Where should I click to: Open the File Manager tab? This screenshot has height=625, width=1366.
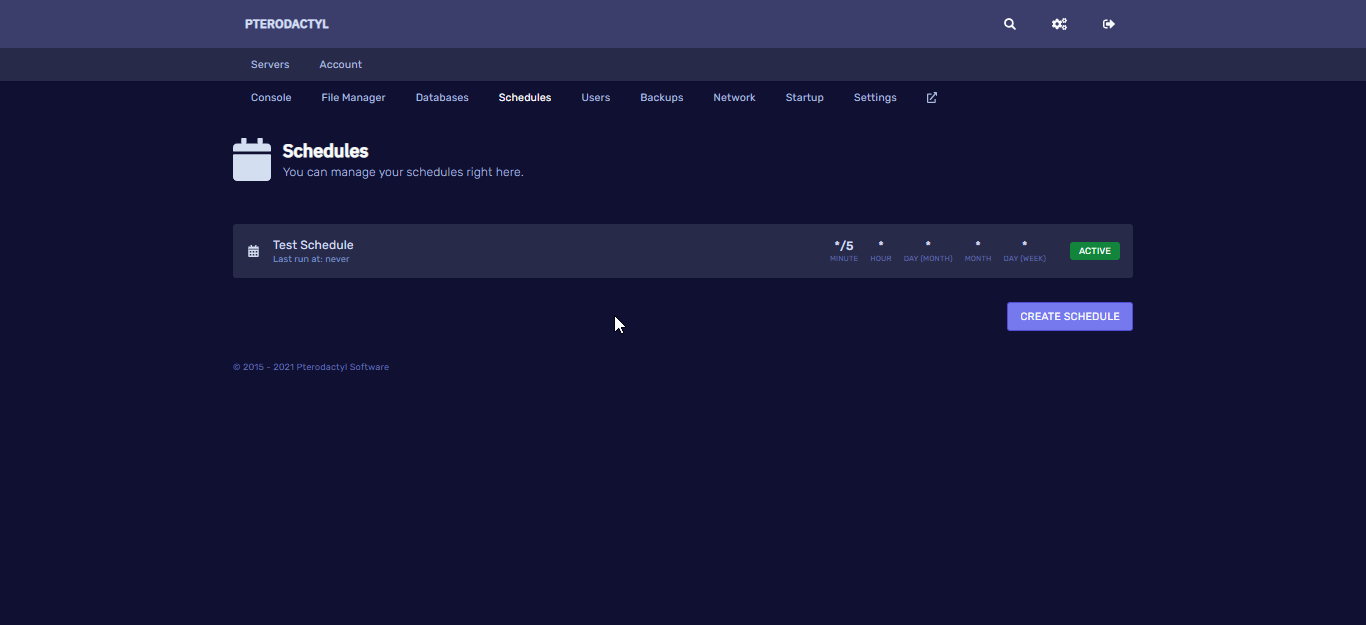pos(353,98)
